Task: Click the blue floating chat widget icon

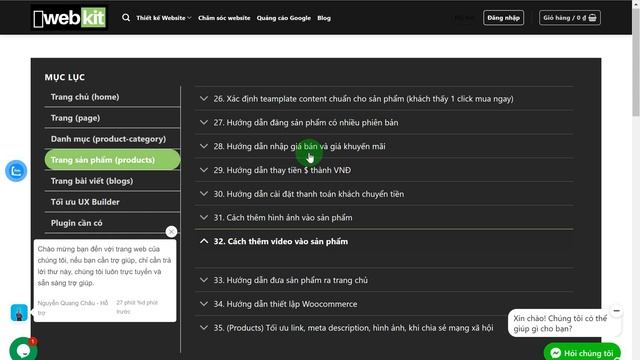Action: [x=16, y=171]
